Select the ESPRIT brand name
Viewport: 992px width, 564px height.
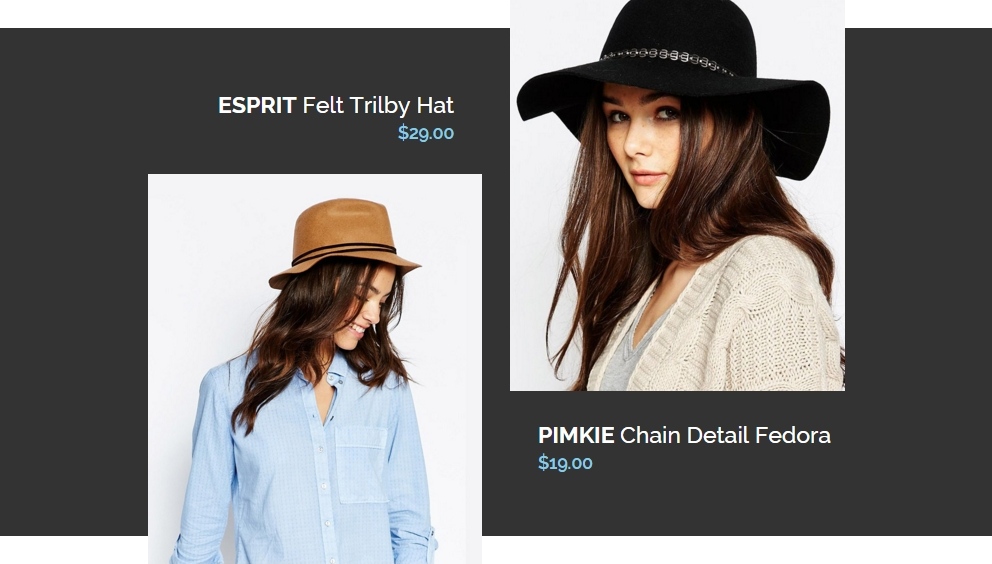[x=257, y=105]
